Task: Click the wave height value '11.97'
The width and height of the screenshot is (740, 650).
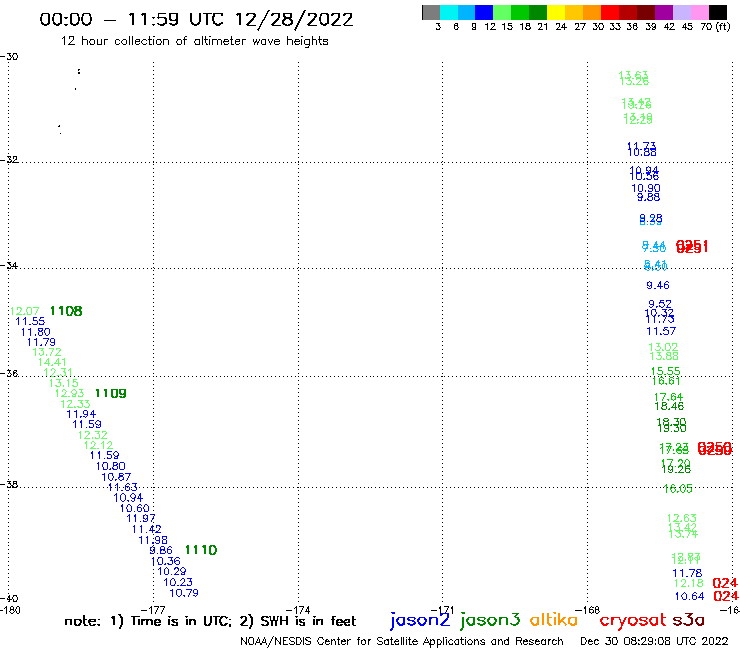Action: [141, 518]
